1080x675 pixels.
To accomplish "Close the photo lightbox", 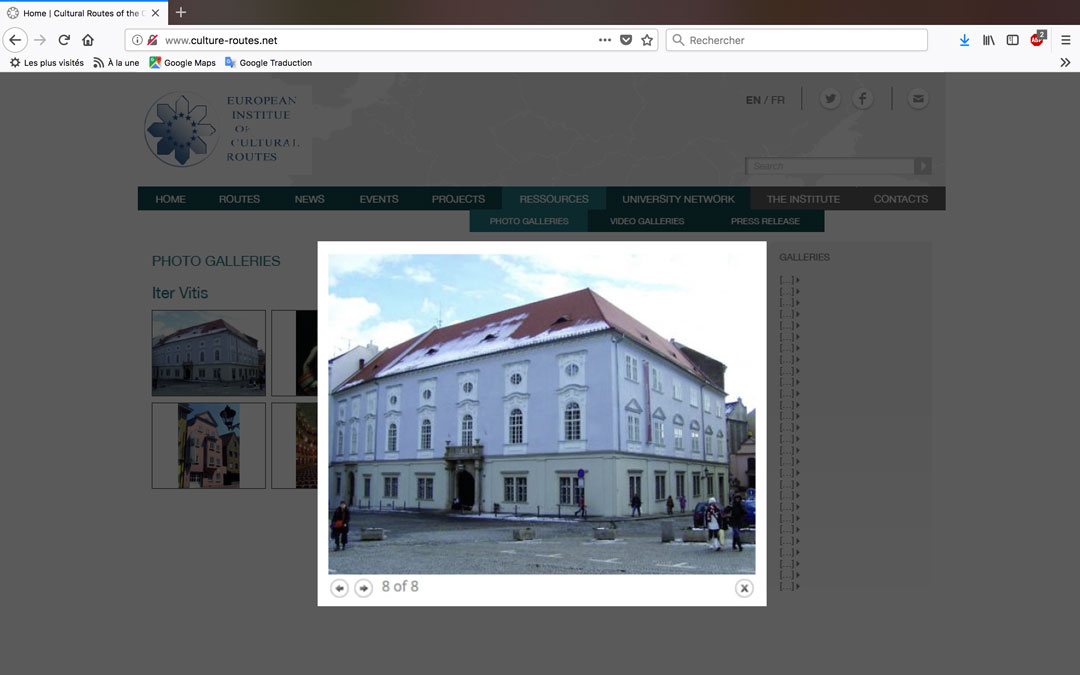I will click(x=744, y=588).
